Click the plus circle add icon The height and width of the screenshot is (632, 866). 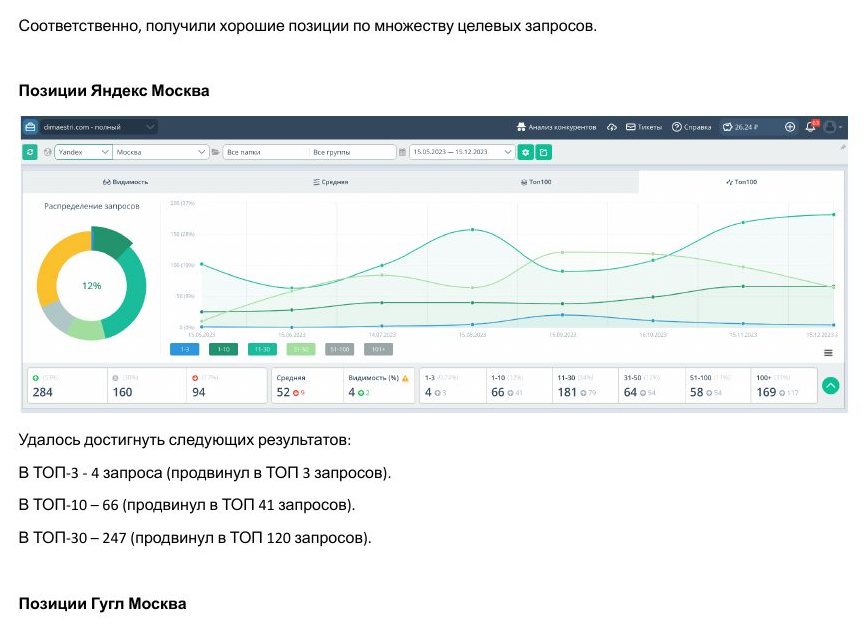[790, 127]
